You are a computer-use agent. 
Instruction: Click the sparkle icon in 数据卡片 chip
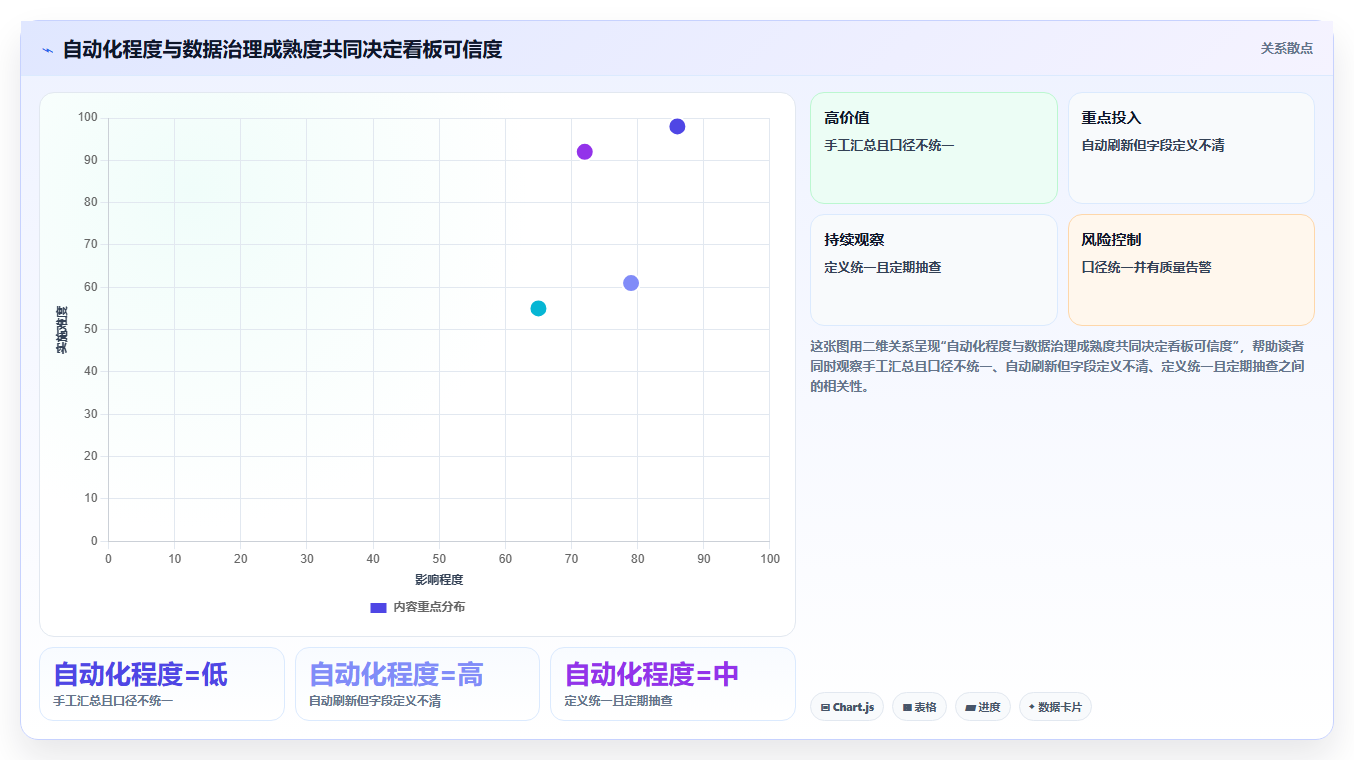1032,707
